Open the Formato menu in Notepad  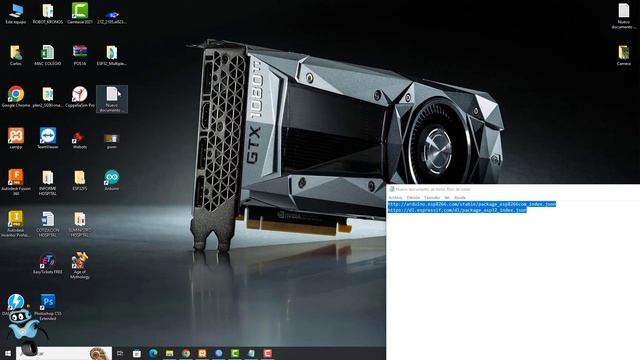click(x=432, y=198)
